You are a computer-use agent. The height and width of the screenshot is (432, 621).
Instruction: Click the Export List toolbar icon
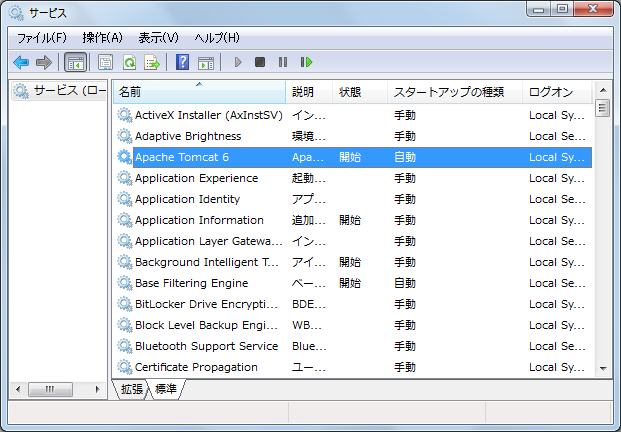(152, 62)
